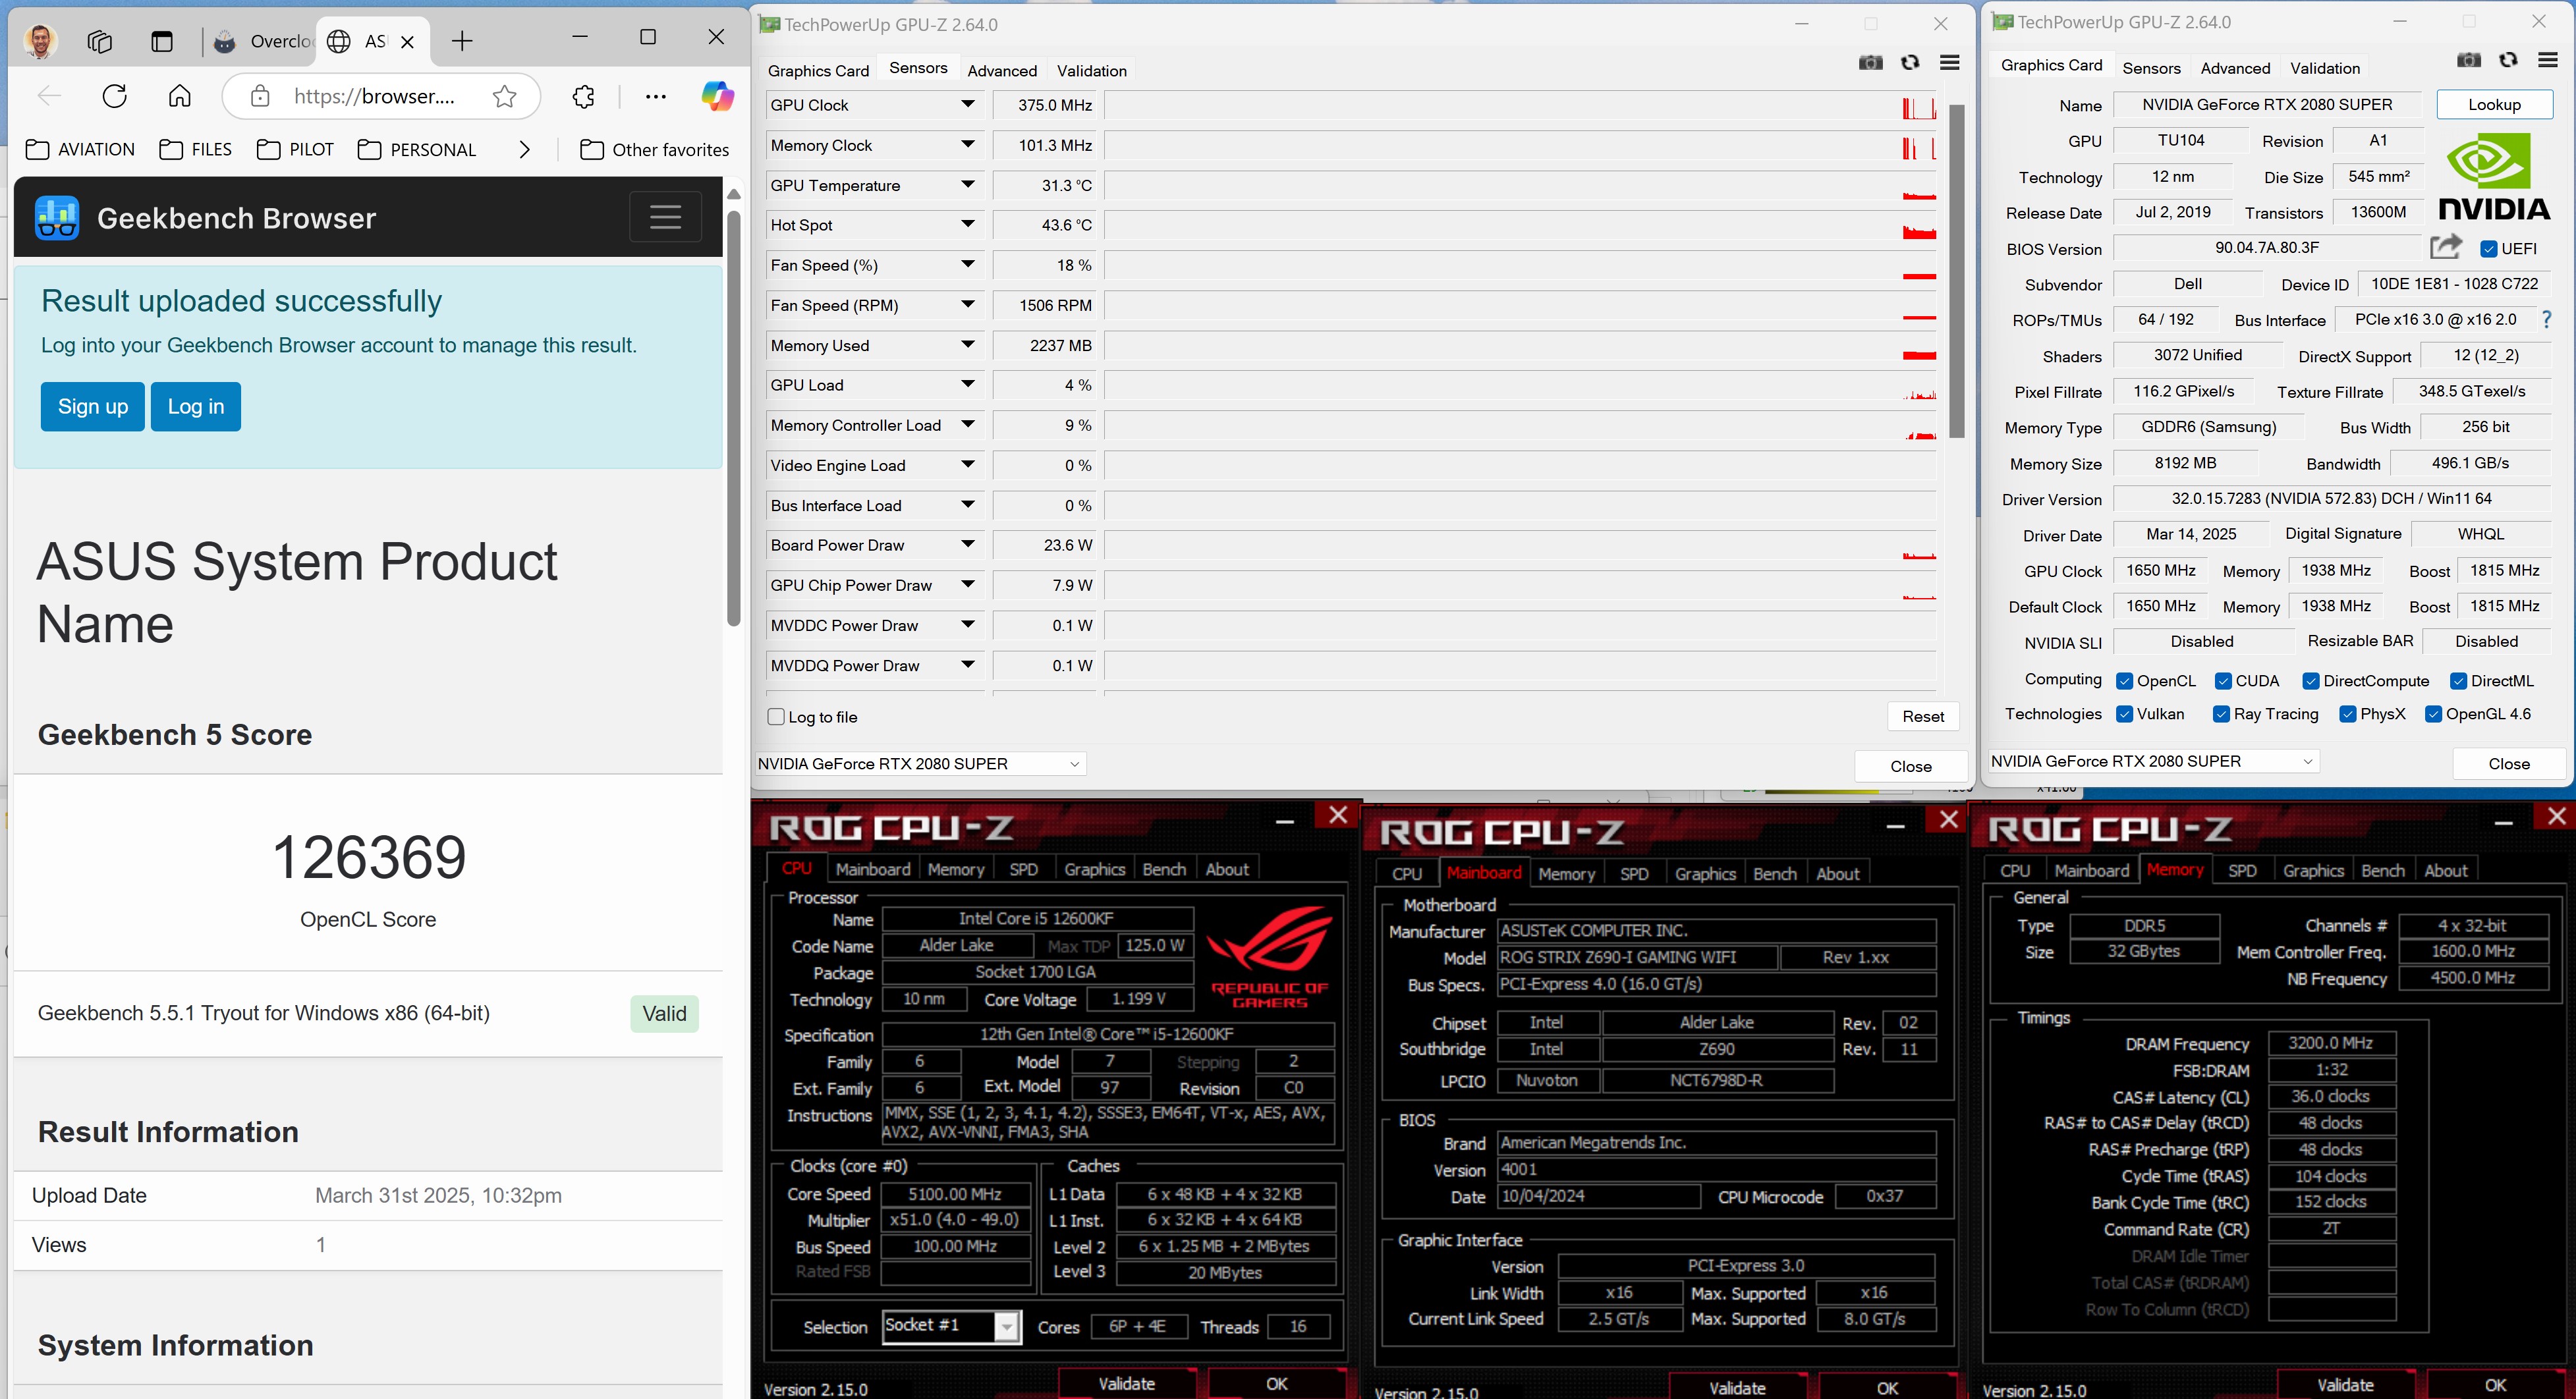The width and height of the screenshot is (2576, 1399).
Task: Click the GPU-Z Sensors list scrollbar
Action: point(1956,271)
